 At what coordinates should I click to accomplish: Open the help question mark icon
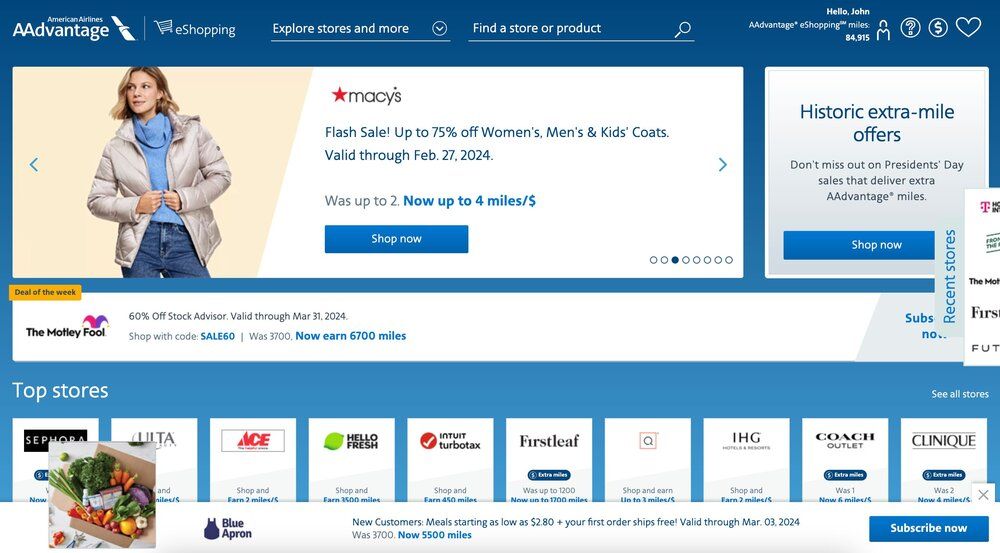click(x=910, y=27)
